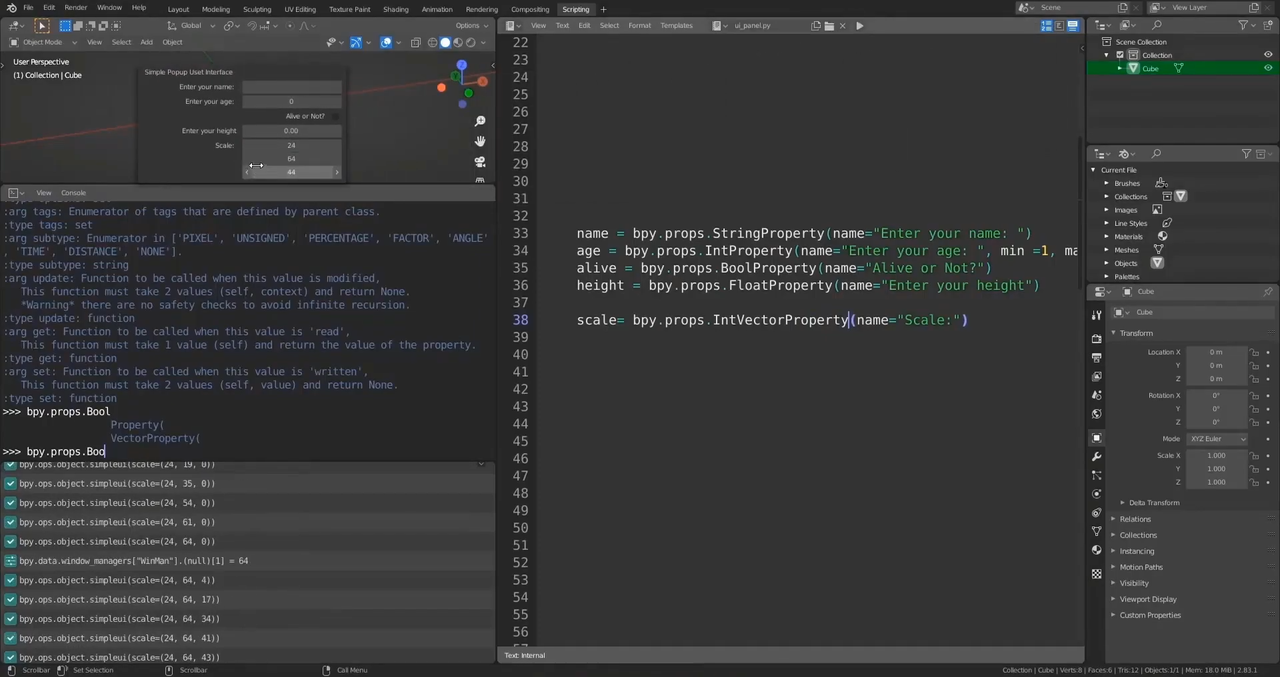Toggle the pin icon in the Properties header

(1267, 291)
